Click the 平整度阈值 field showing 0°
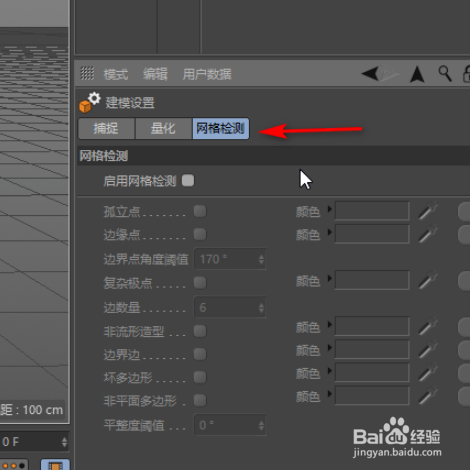This screenshot has width=470, height=470. (230, 425)
